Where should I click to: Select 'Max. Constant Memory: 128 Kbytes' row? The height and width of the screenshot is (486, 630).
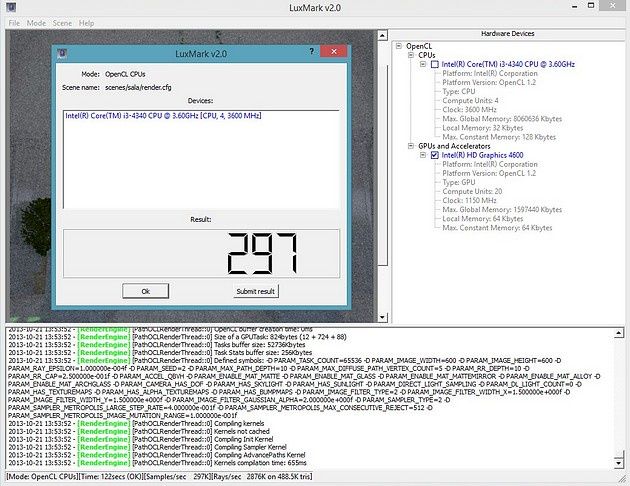tap(499, 137)
